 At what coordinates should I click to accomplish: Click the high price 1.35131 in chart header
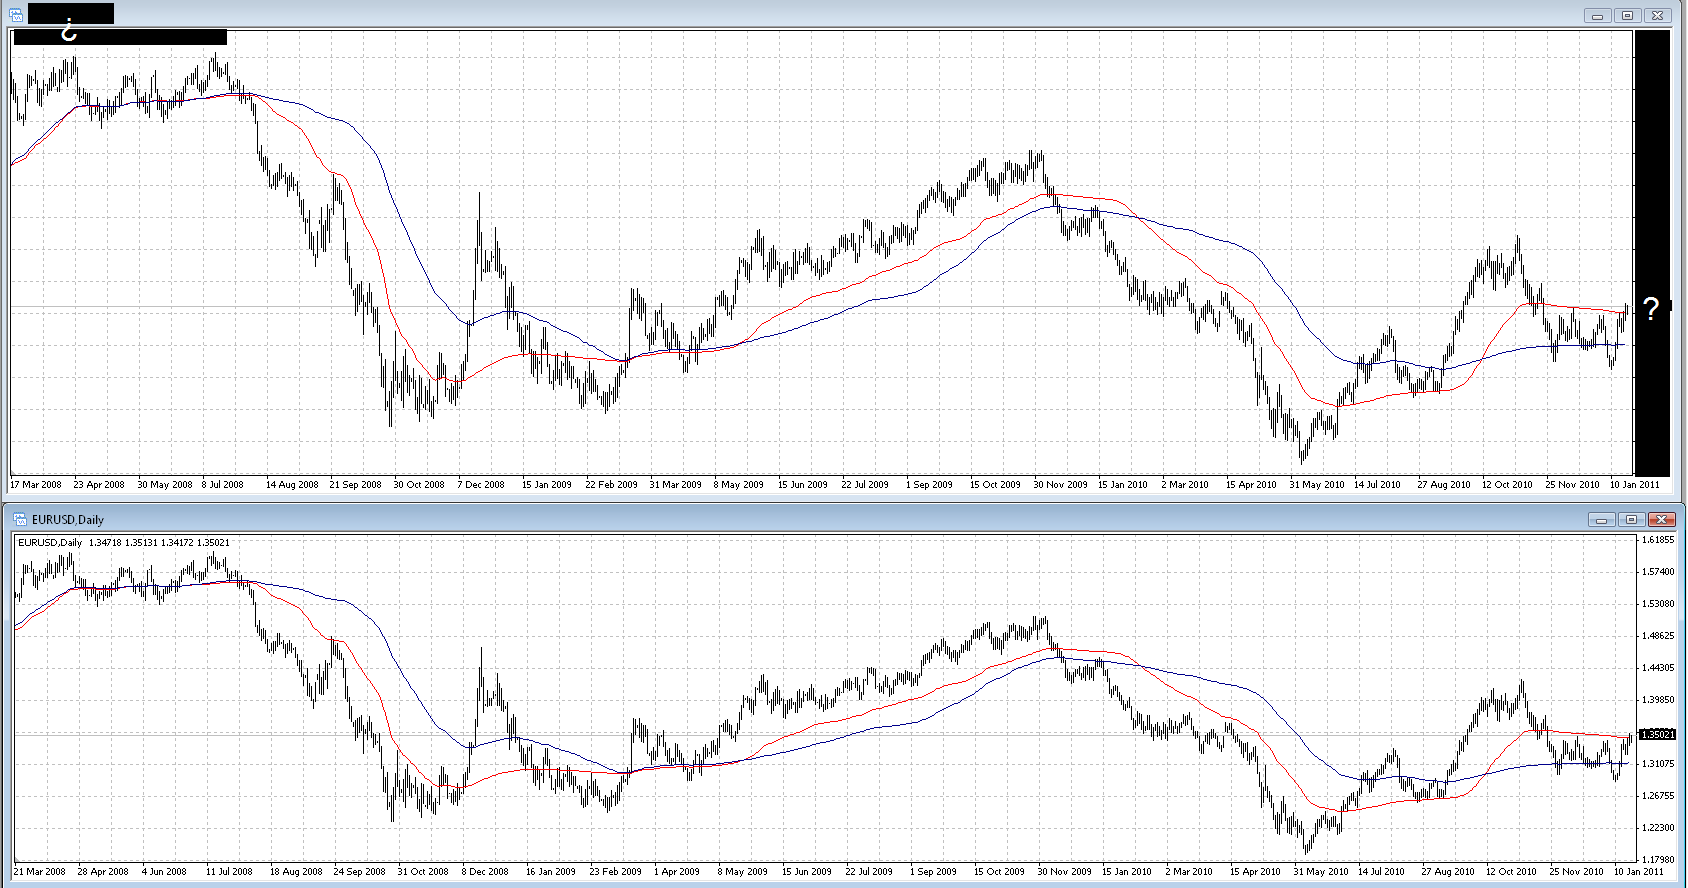pos(141,543)
